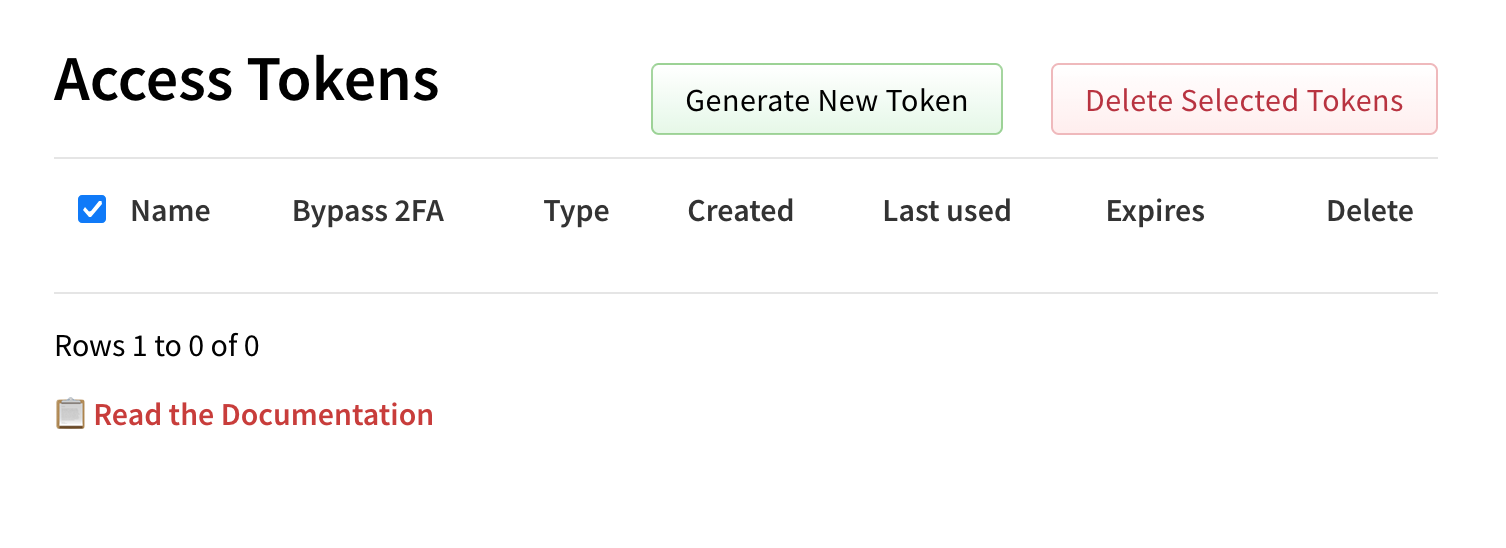Viewport: 1506px width, 548px height.
Task: Sort tokens by Last used
Action: click(x=946, y=211)
